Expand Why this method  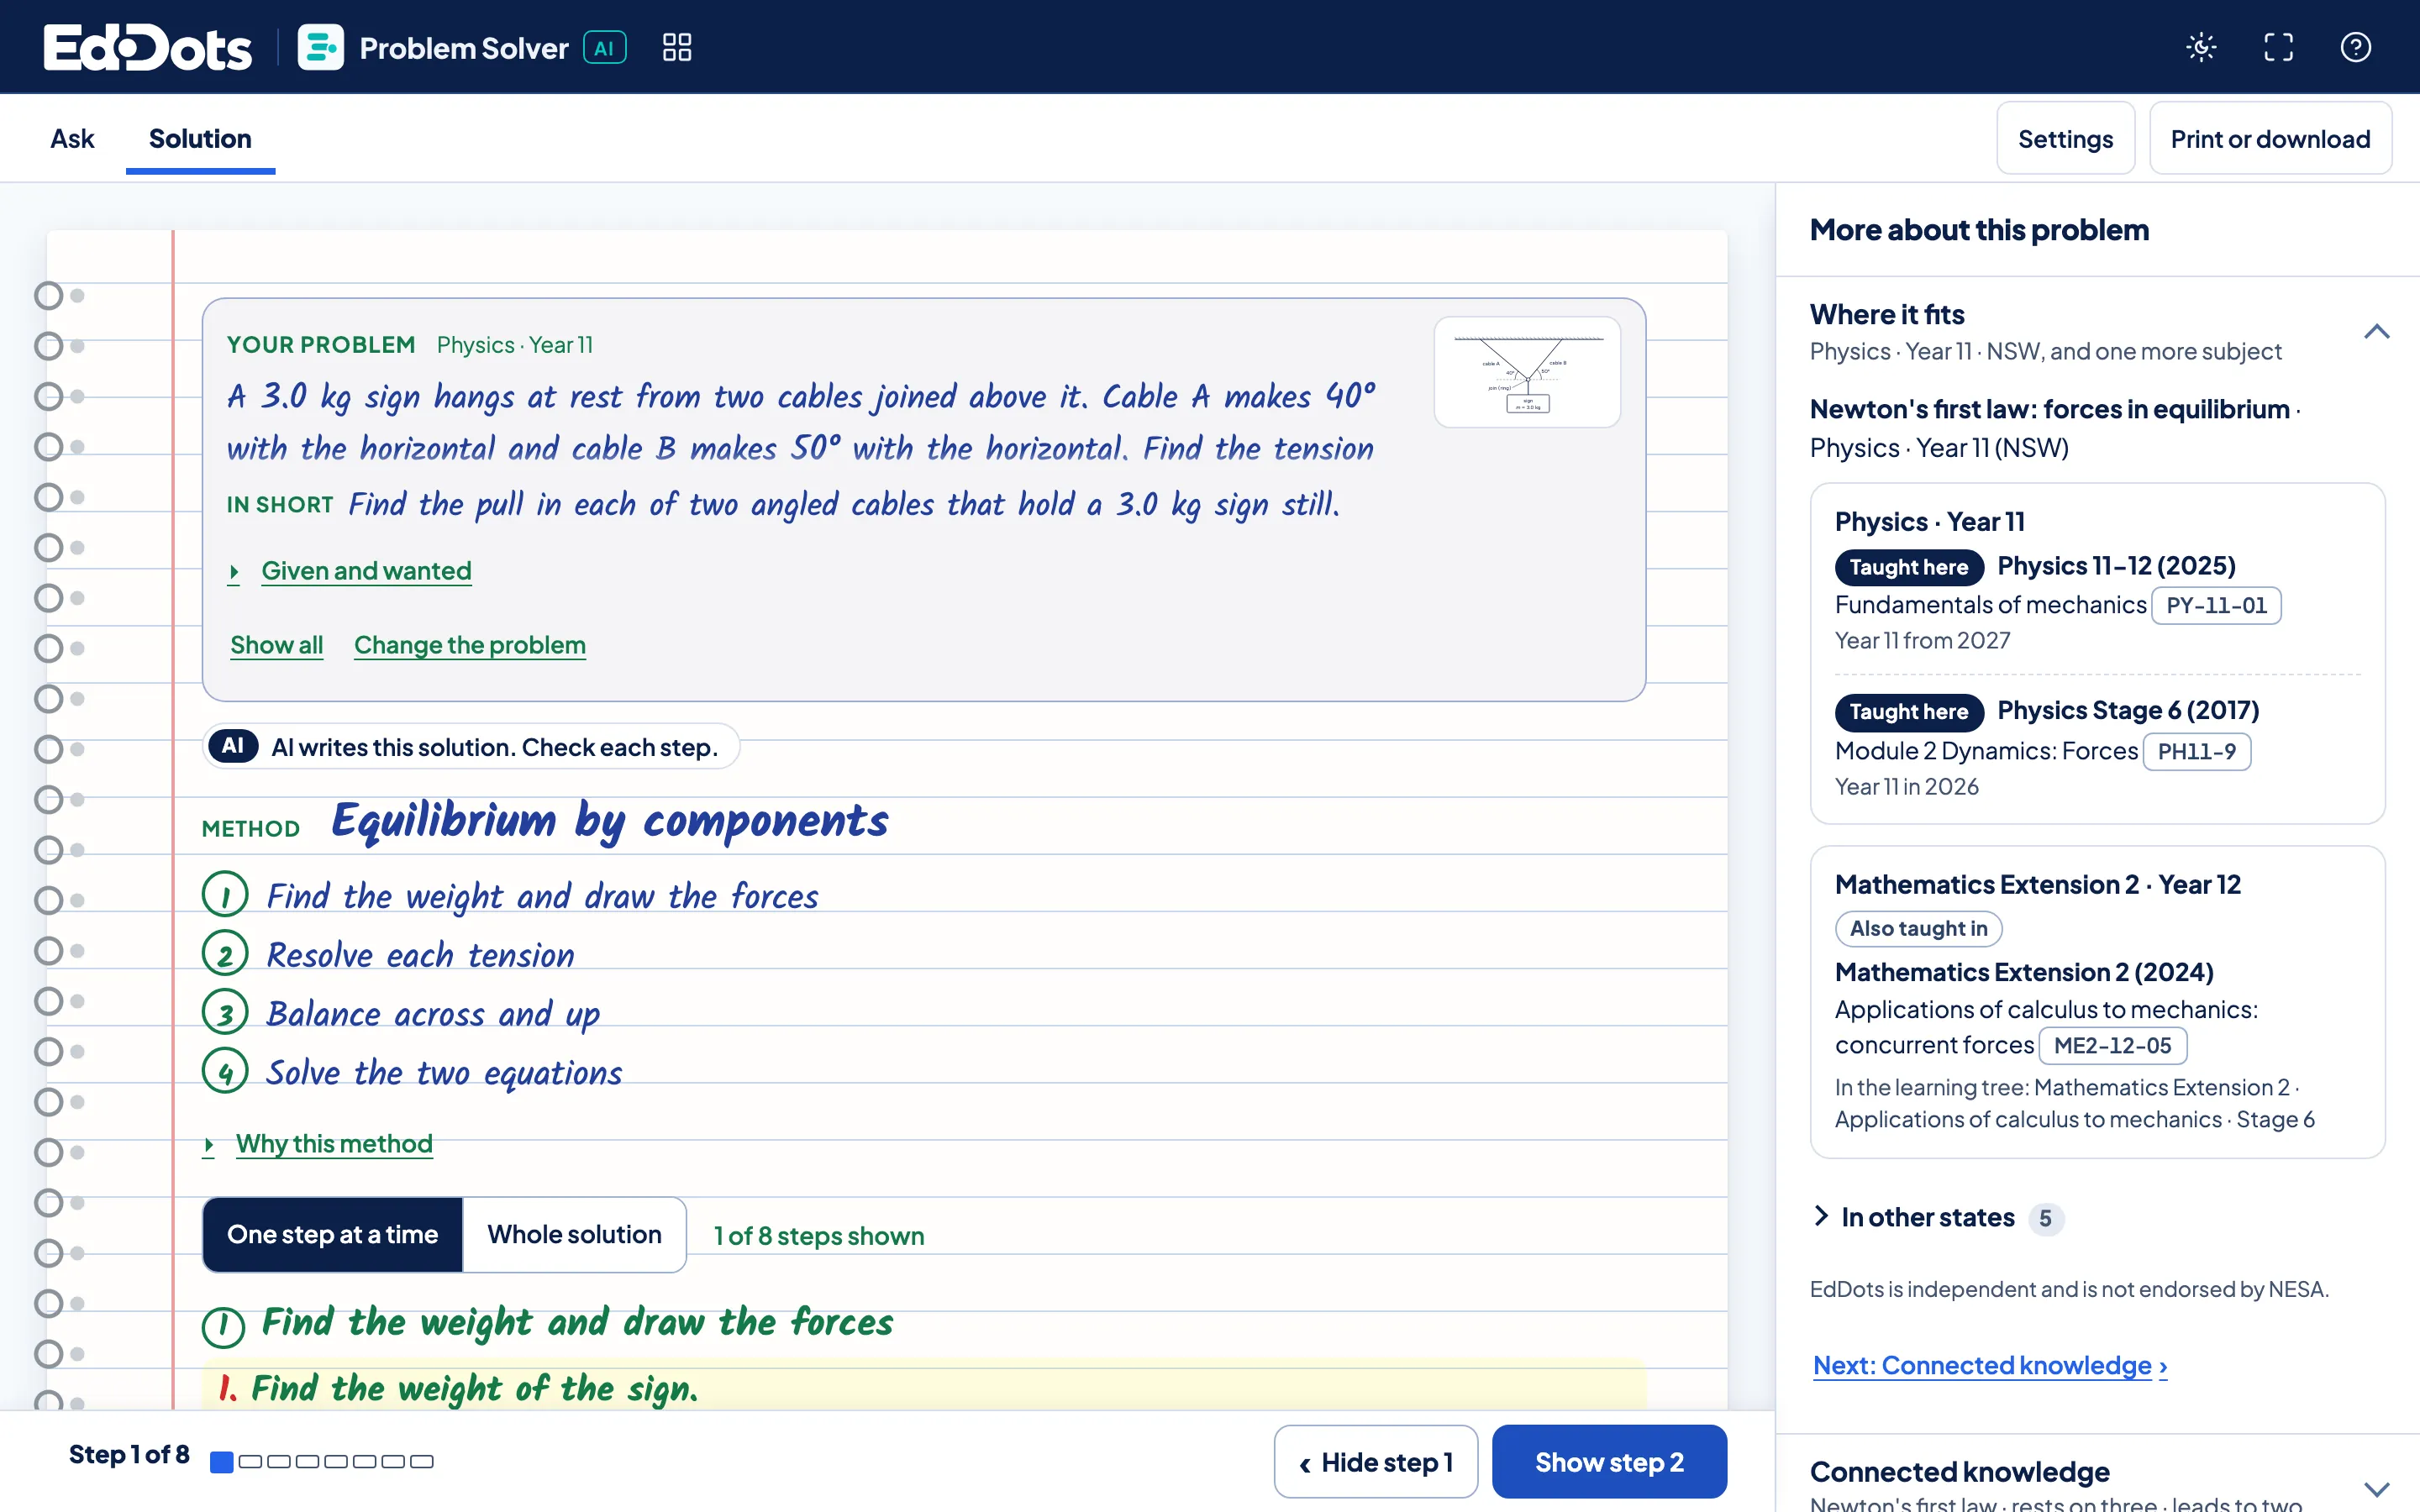pyautogui.click(x=334, y=1144)
